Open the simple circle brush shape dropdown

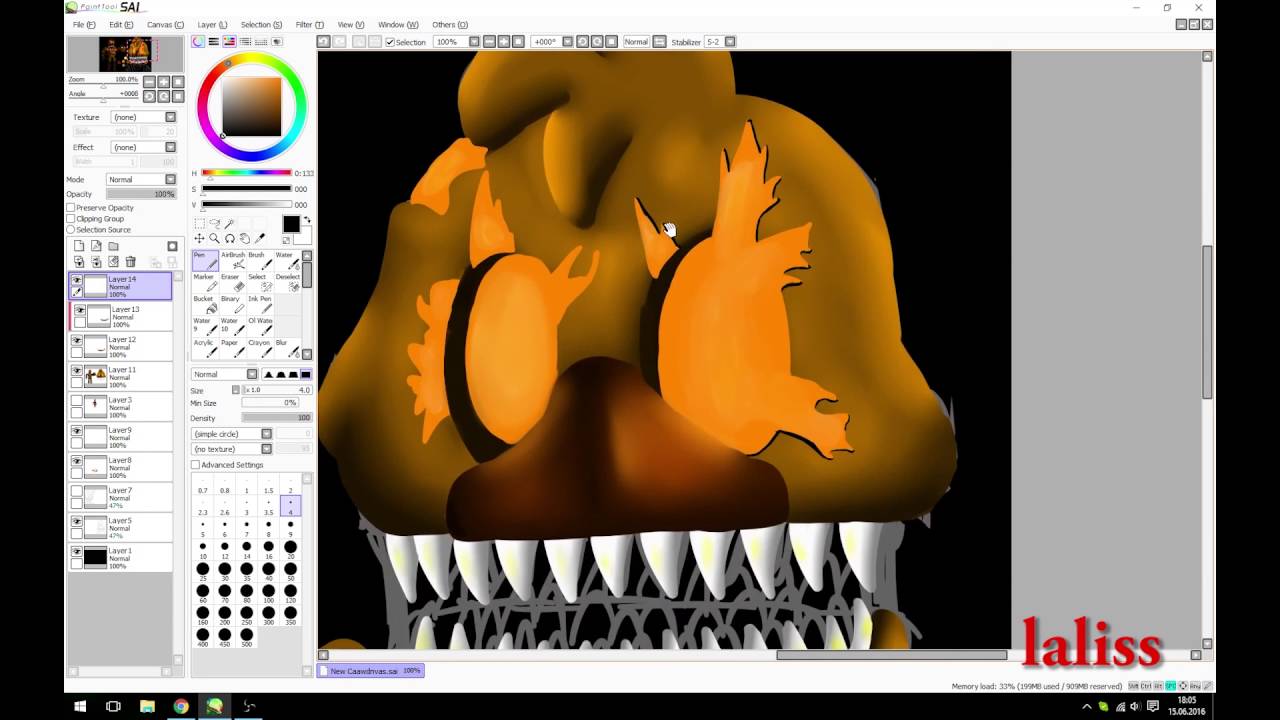click(232, 434)
